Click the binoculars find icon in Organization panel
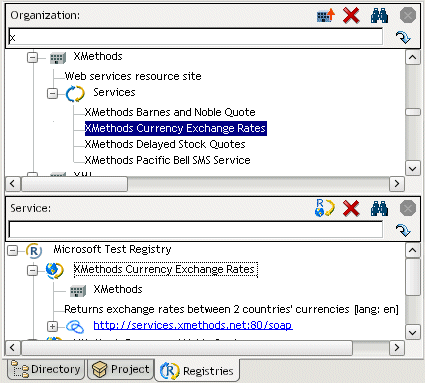The image size is (425, 383). (379, 15)
